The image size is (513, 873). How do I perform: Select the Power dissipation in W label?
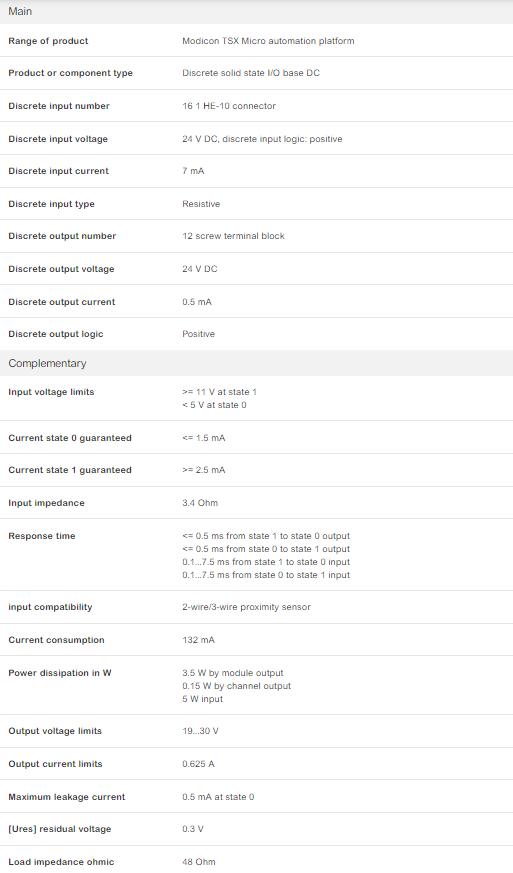60,673
